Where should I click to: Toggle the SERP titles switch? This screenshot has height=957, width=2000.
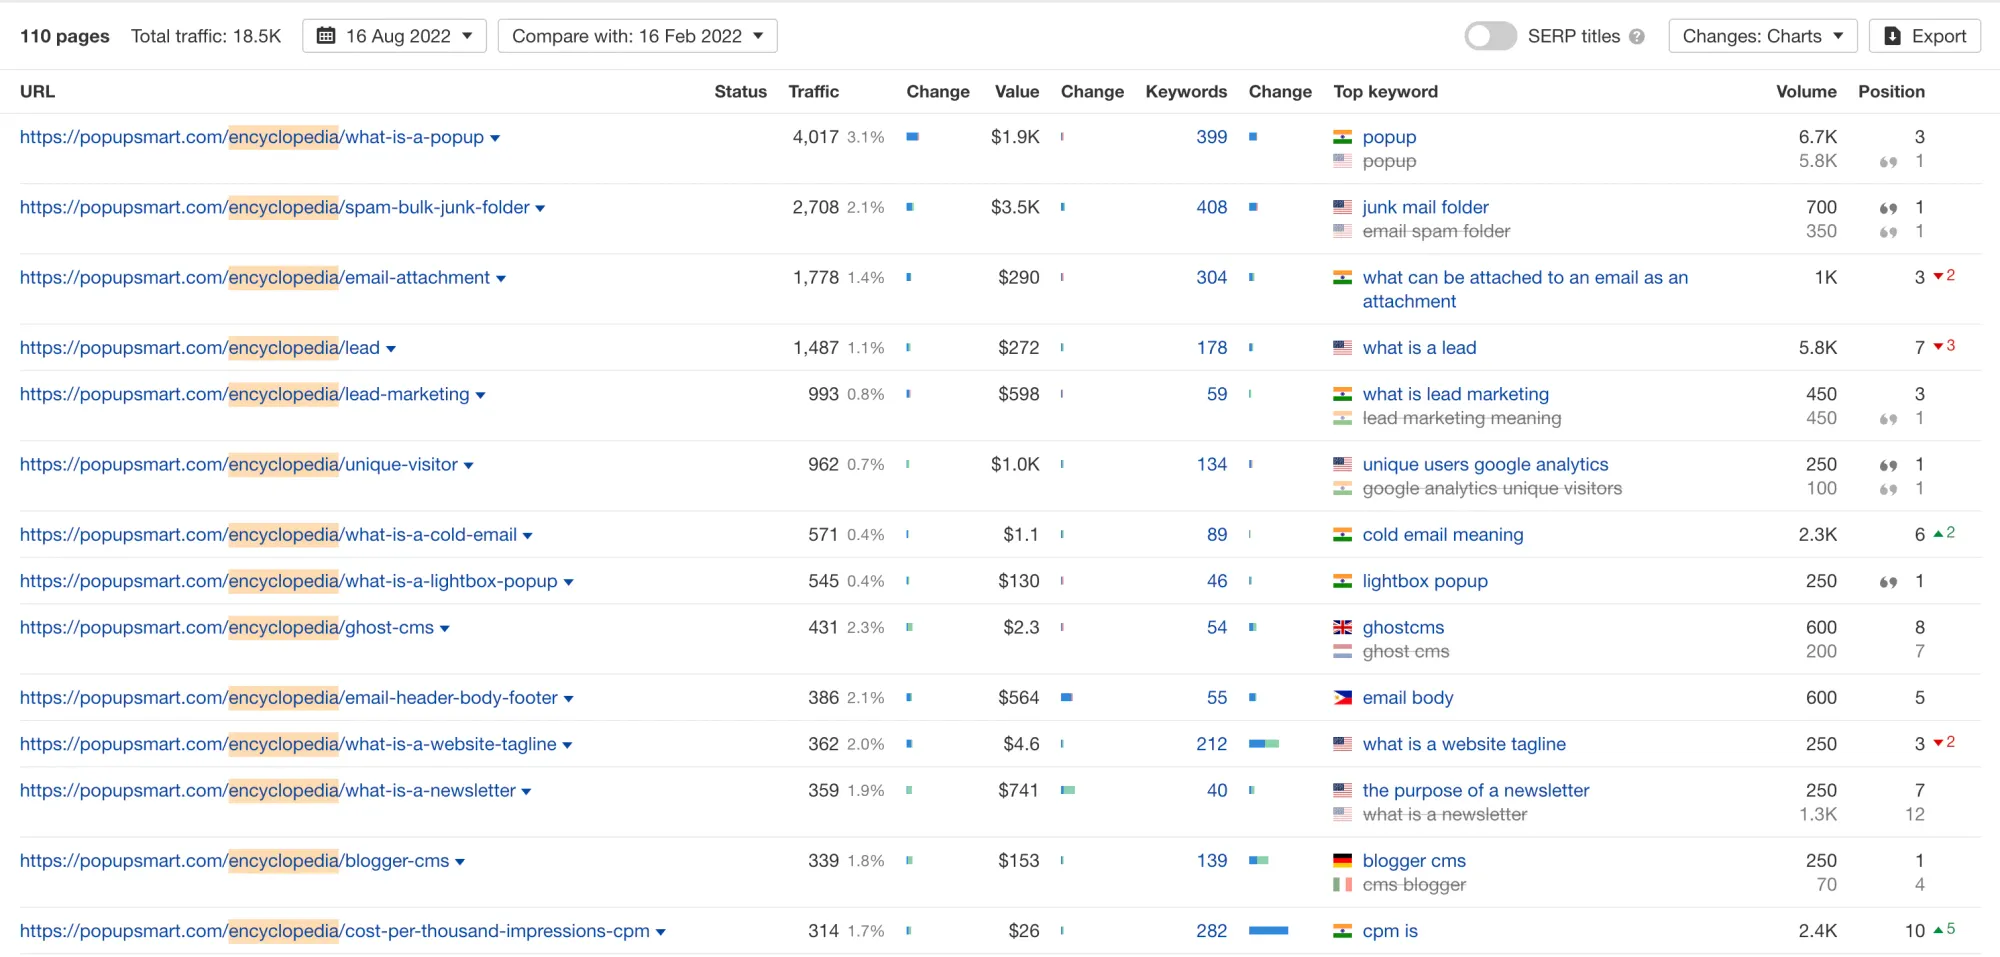tap(1490, 36)
